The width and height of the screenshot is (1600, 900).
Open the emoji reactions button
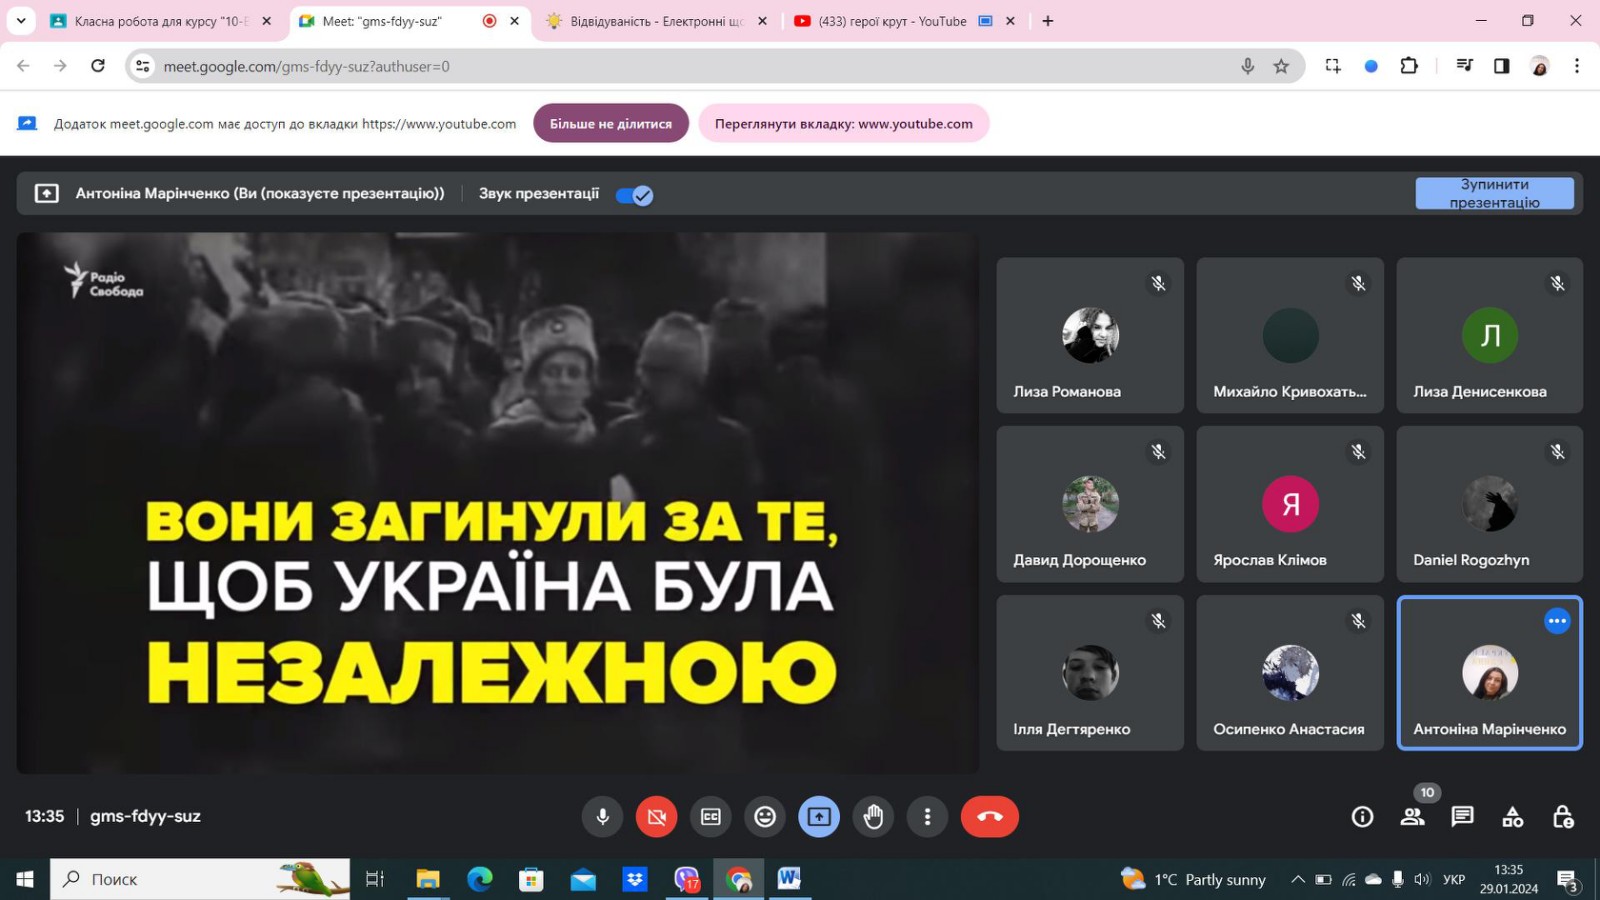pyautogui.click(x=765, y=817)
